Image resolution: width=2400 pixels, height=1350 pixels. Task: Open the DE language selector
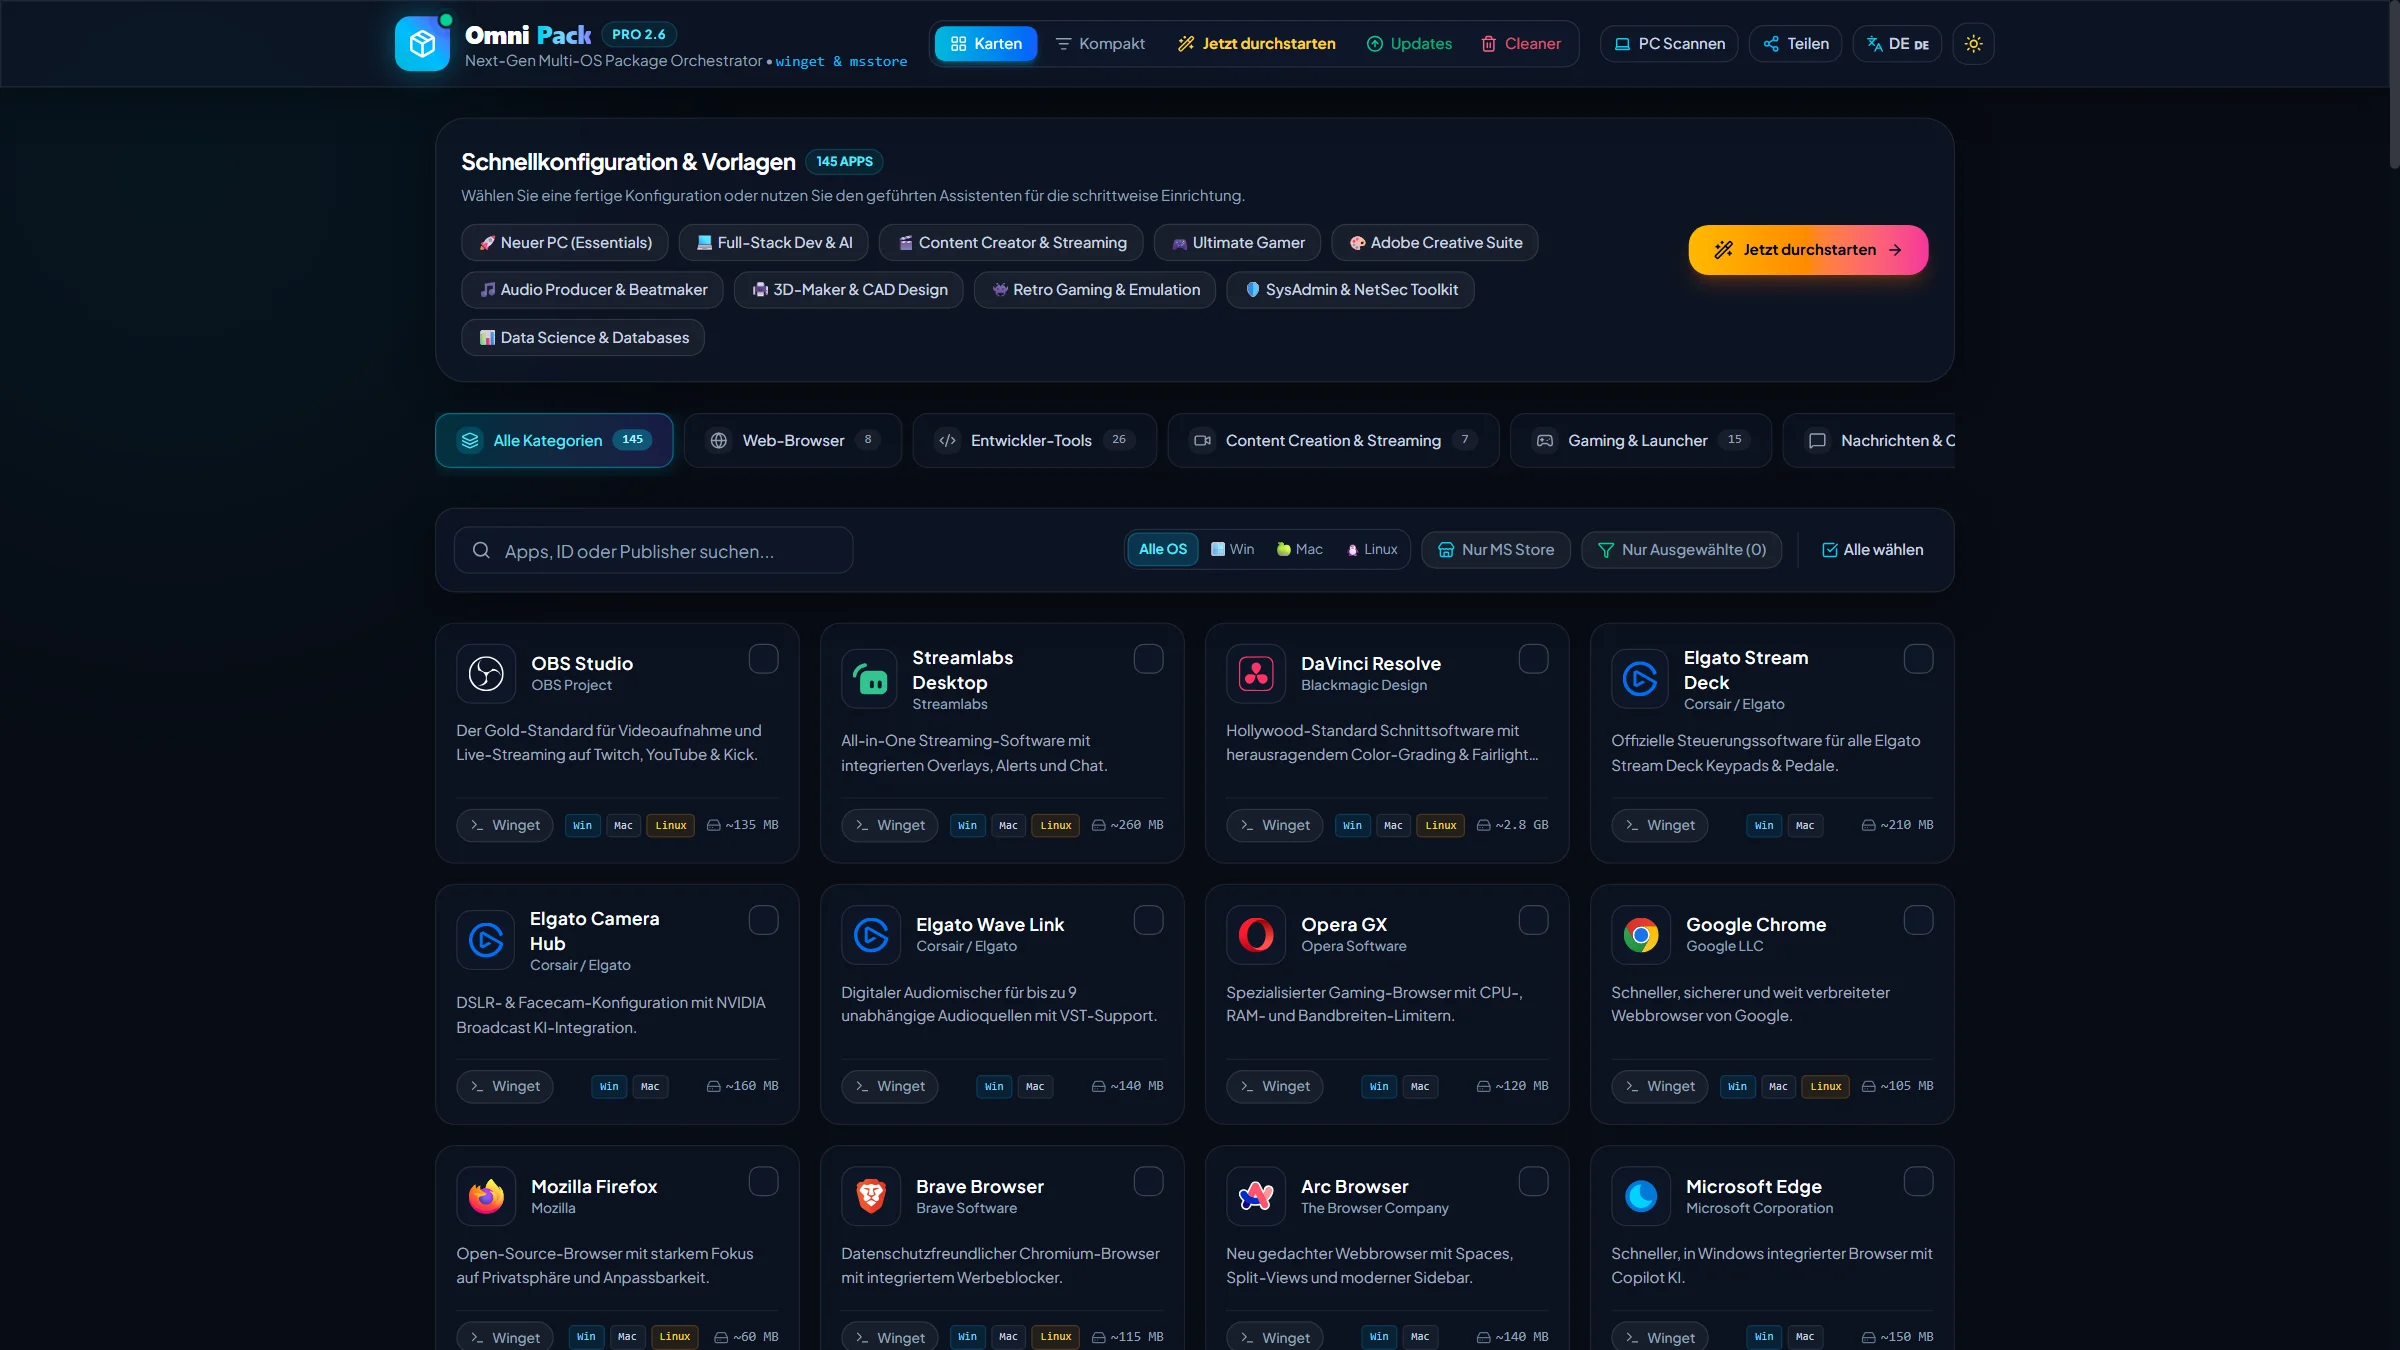point(1897,44)
